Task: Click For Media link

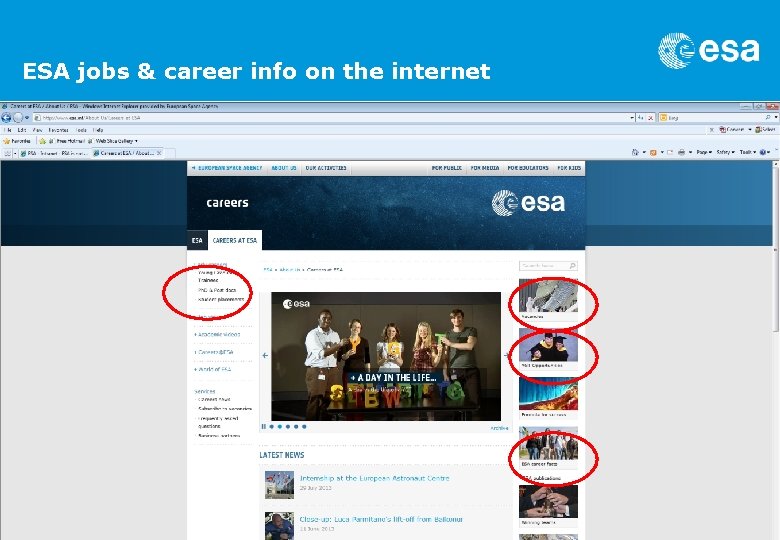Action: [x=485, y=168]
